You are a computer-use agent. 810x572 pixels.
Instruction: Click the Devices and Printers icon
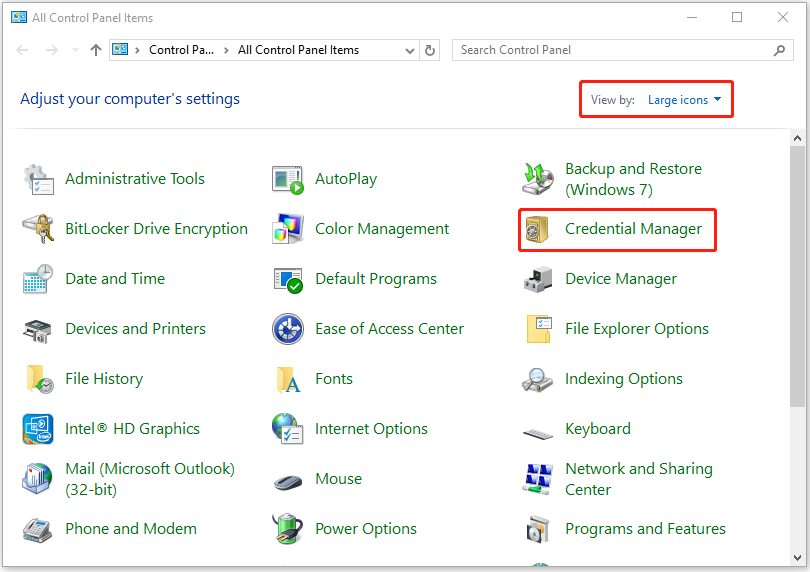coord(38,330)
